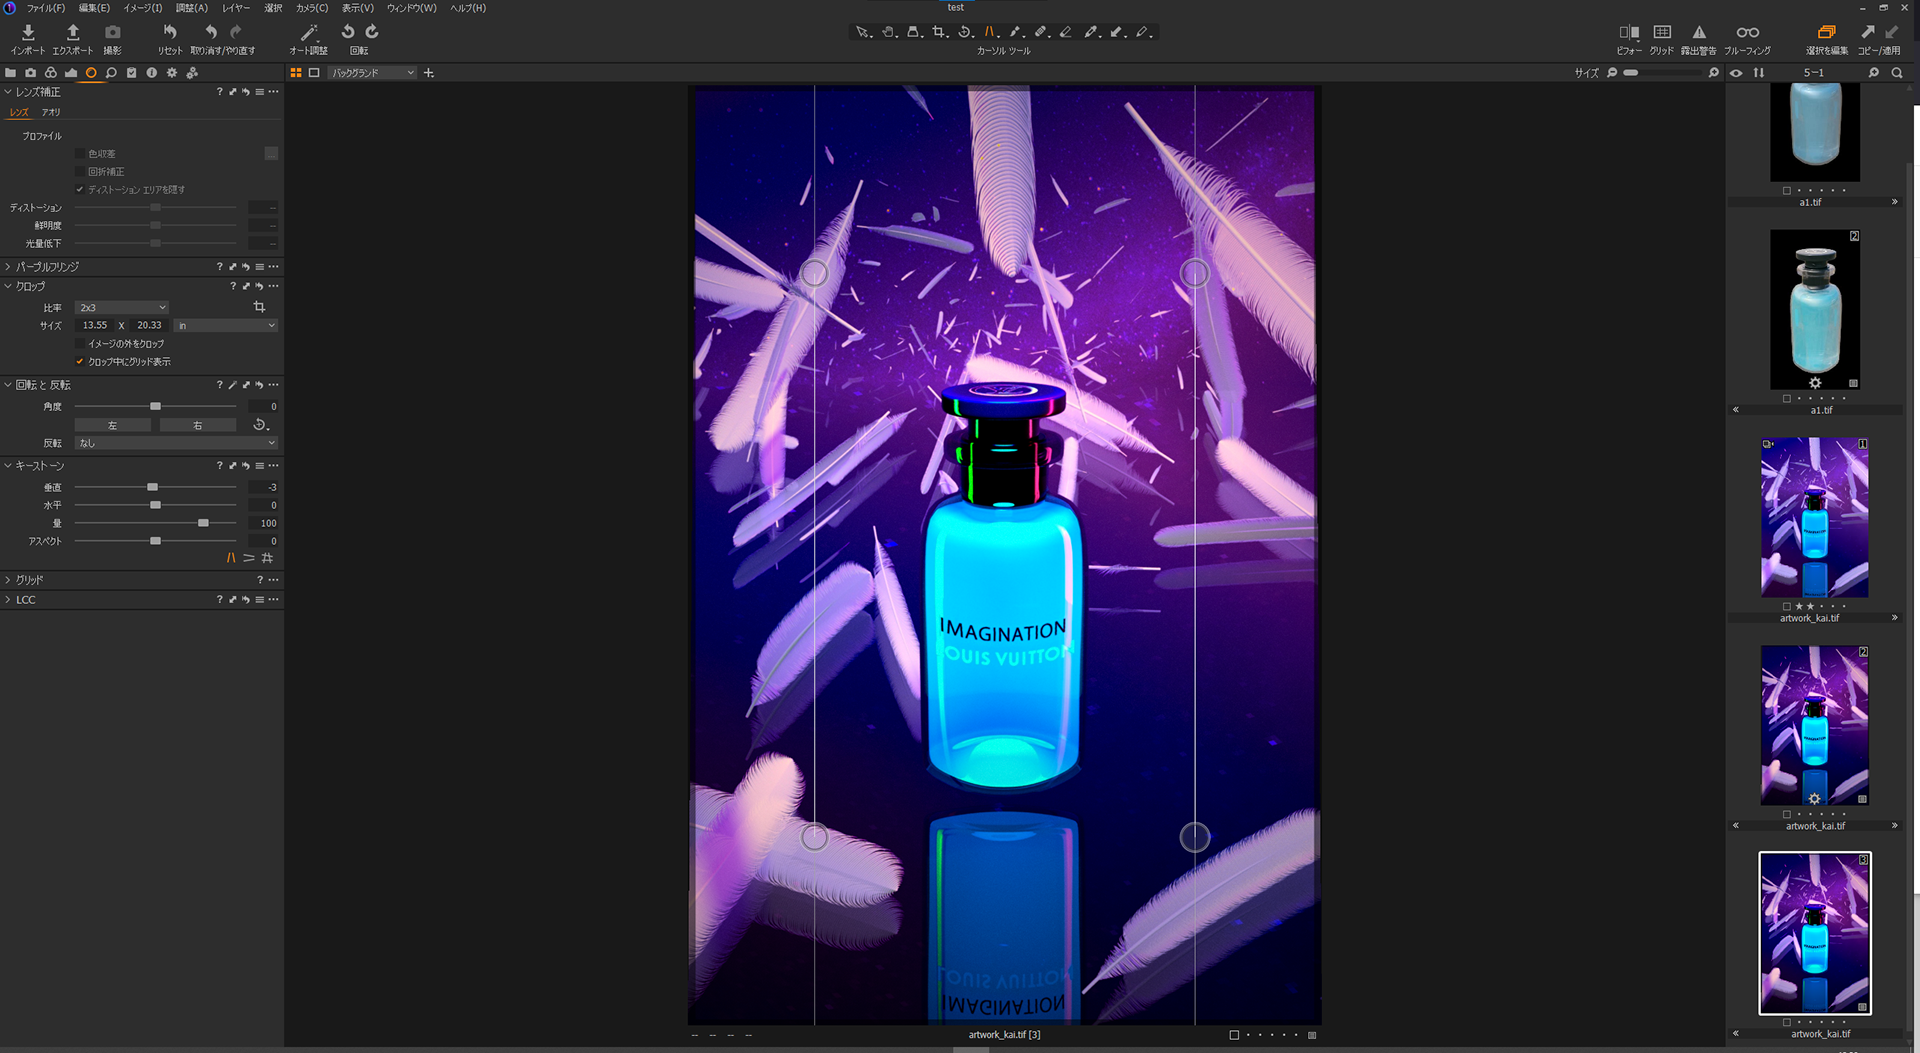Expand the Purple Fringing panel
Screen dimensions: 1920x1053
(x=8, y=267)
